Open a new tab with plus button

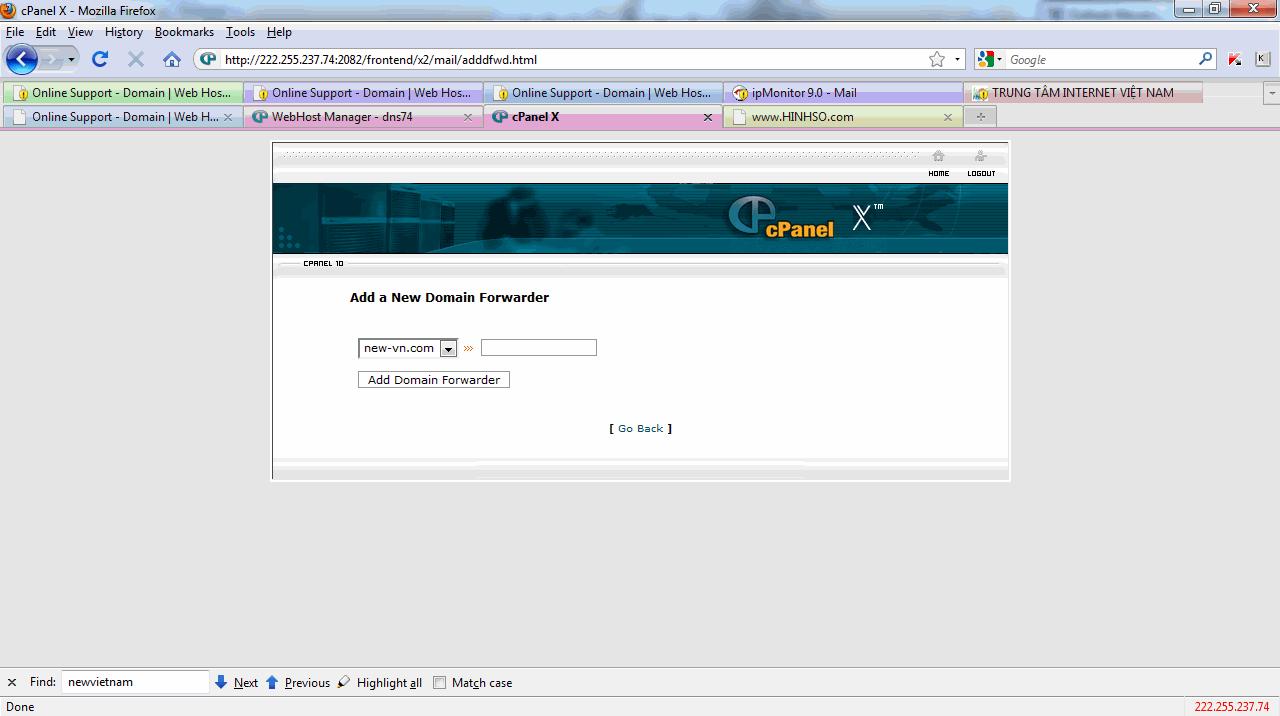point(980,117)
